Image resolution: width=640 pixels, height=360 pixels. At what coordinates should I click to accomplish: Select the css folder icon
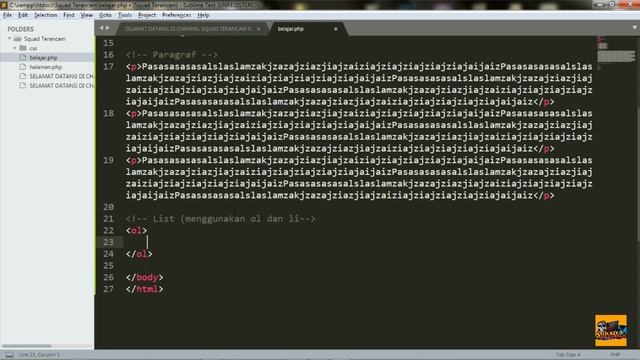click(23, 48)
